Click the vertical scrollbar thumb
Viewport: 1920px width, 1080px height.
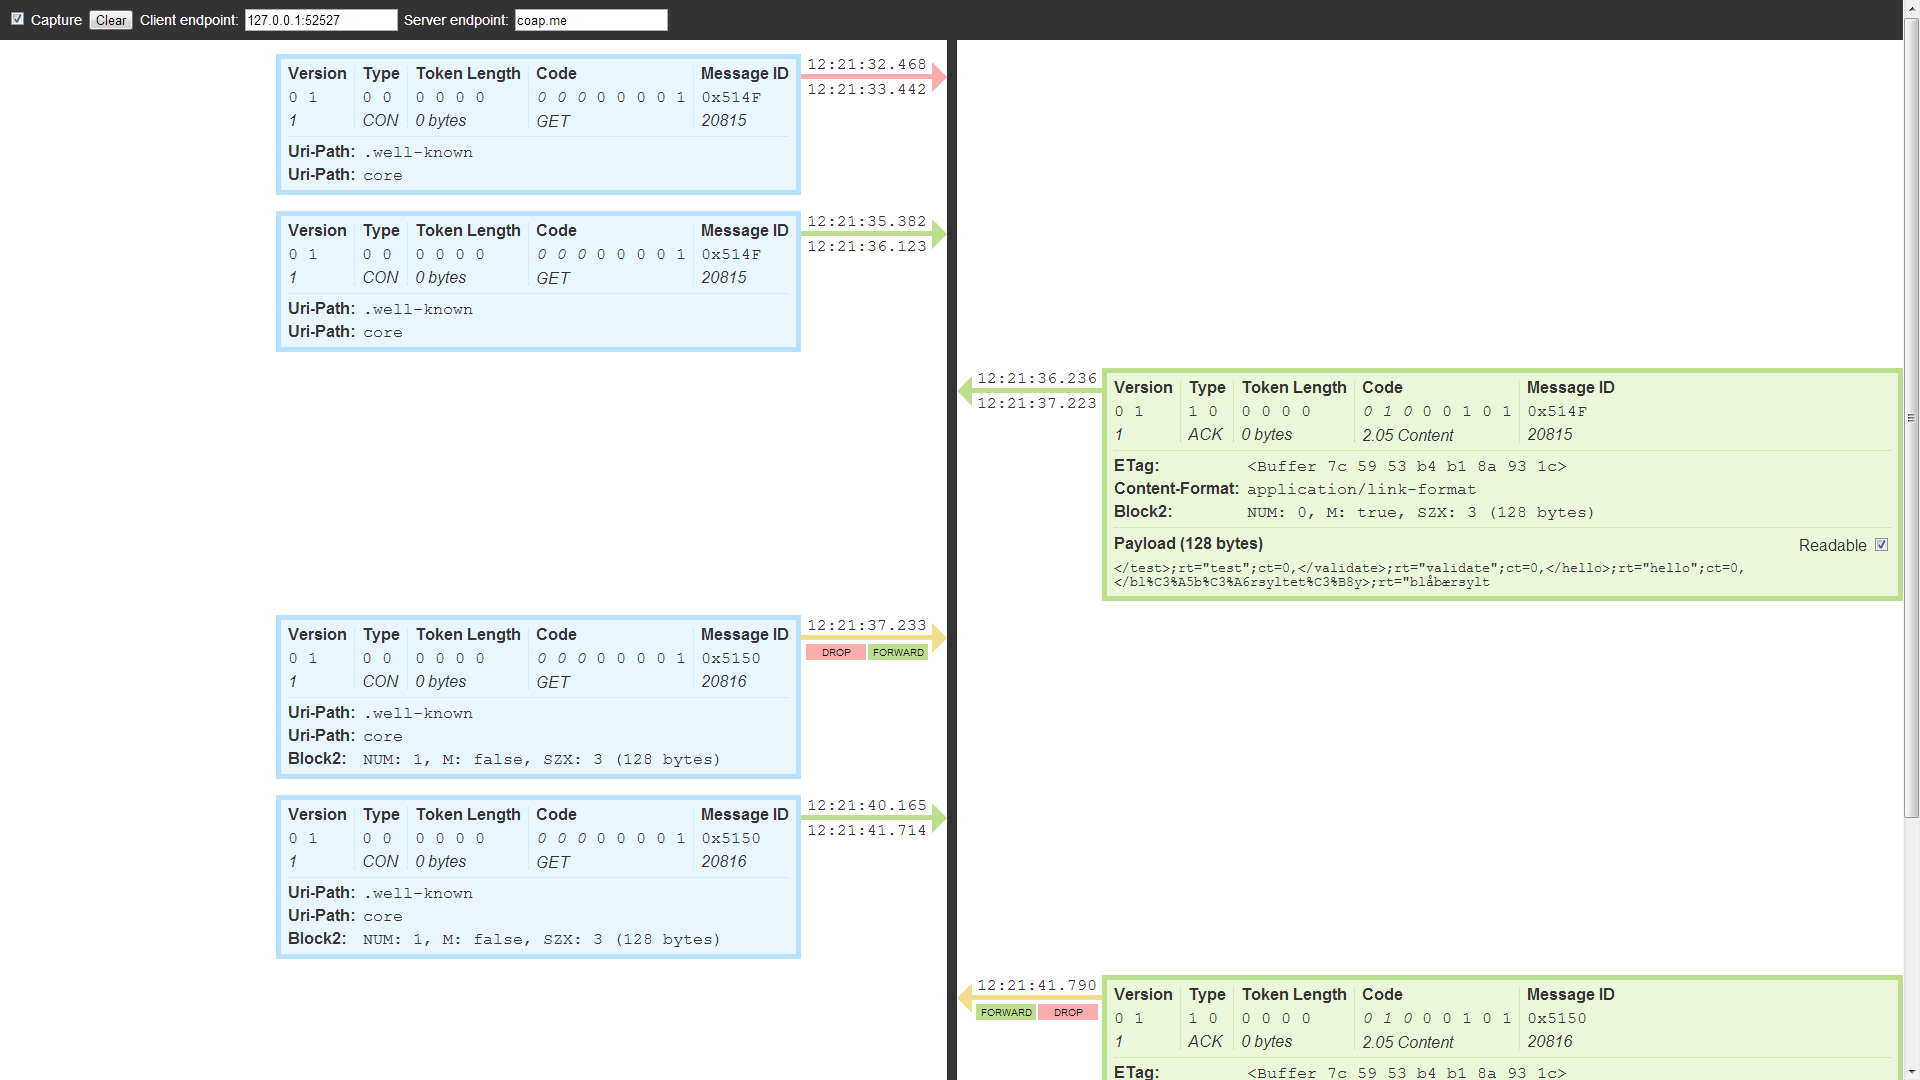tap(1911, 420)
